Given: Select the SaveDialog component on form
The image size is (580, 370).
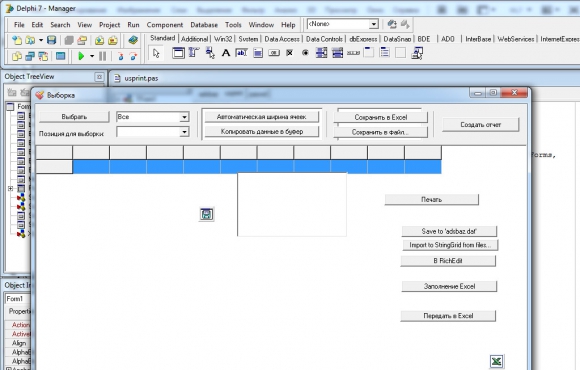Looking at the screenshot, I should pos(206,214).
